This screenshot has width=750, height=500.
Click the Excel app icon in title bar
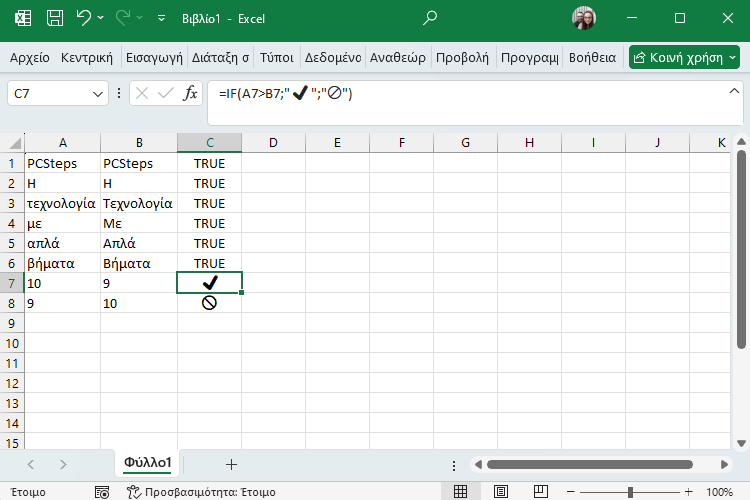(23, 19)
